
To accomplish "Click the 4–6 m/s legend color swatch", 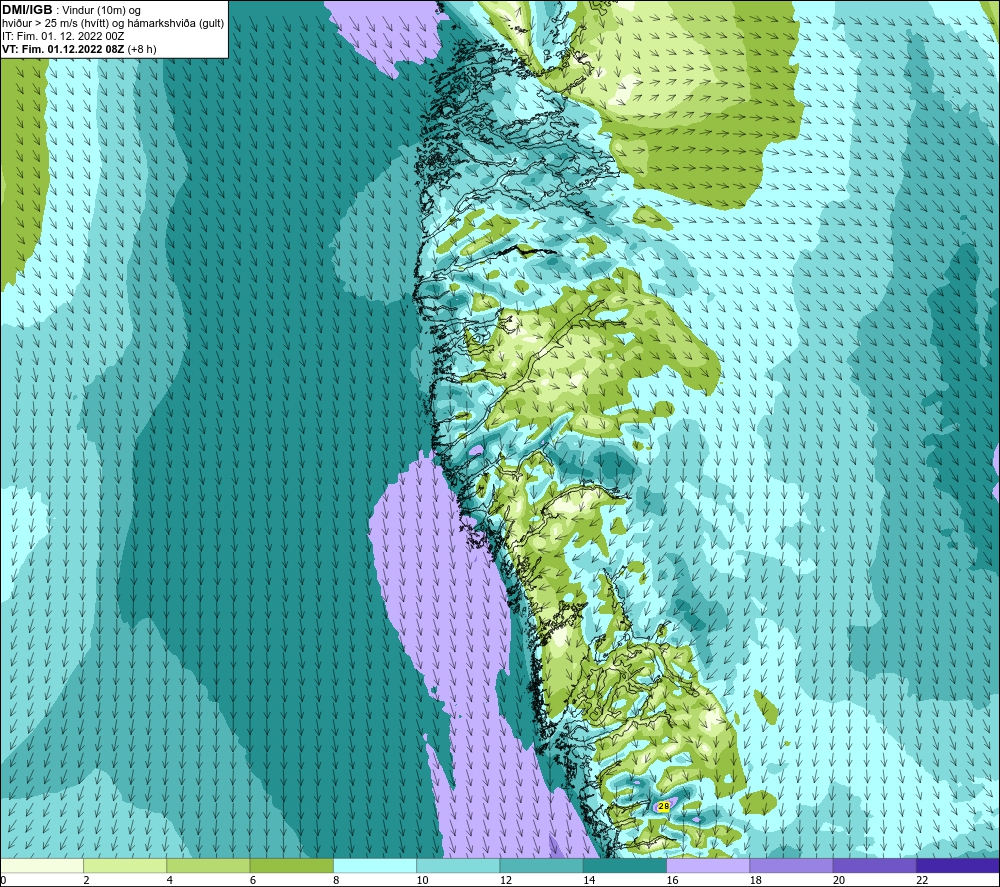I will (209, 866).
